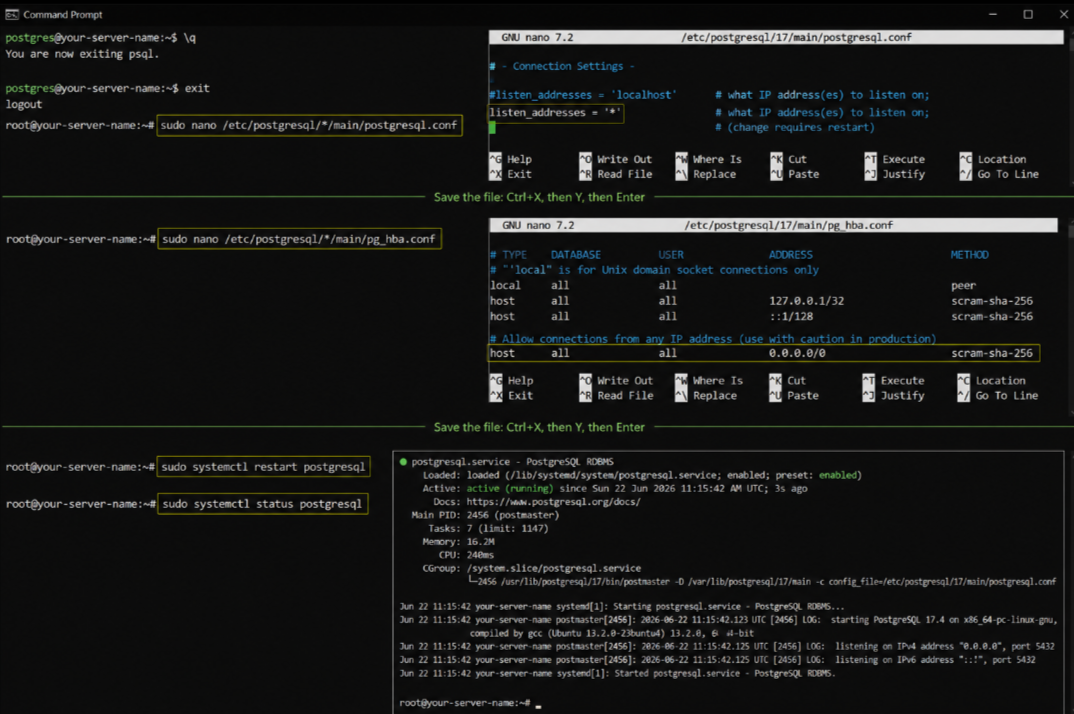
Task: Click the ^X Exit shortcut in postgresql.conf nano
Action: click(x=511, y=174)
